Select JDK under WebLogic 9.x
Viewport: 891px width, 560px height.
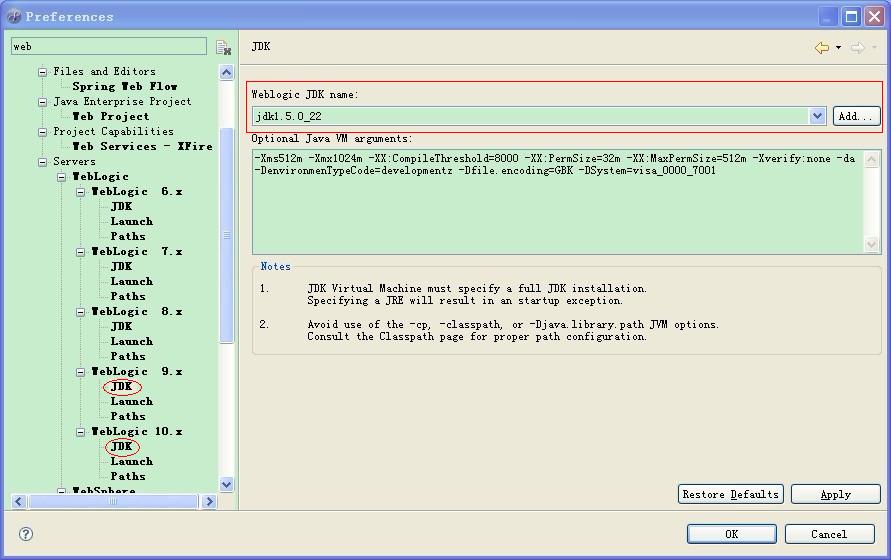(x=122, y=387)
